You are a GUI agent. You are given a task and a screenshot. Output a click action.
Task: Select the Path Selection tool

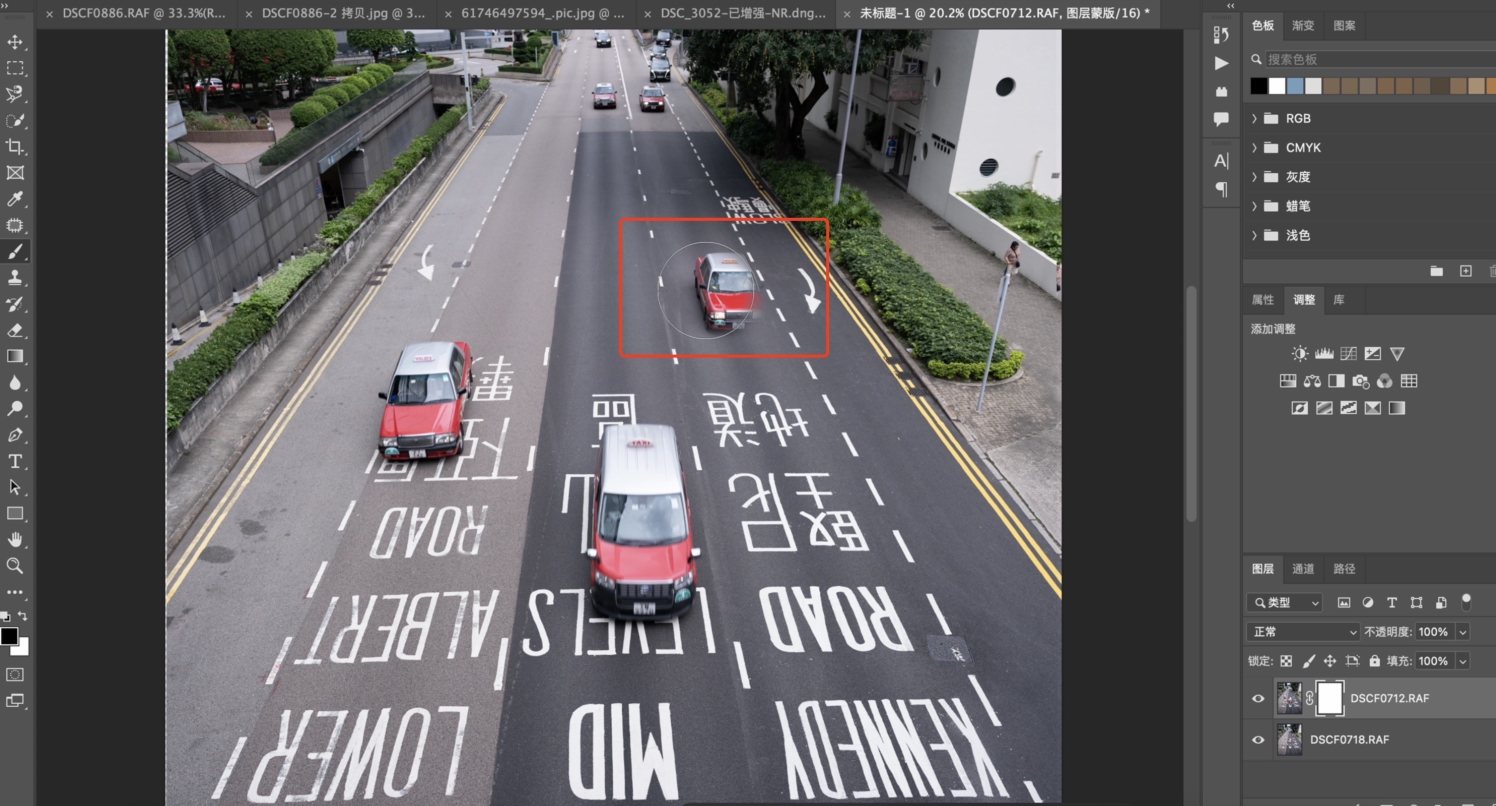pos(15,487)
